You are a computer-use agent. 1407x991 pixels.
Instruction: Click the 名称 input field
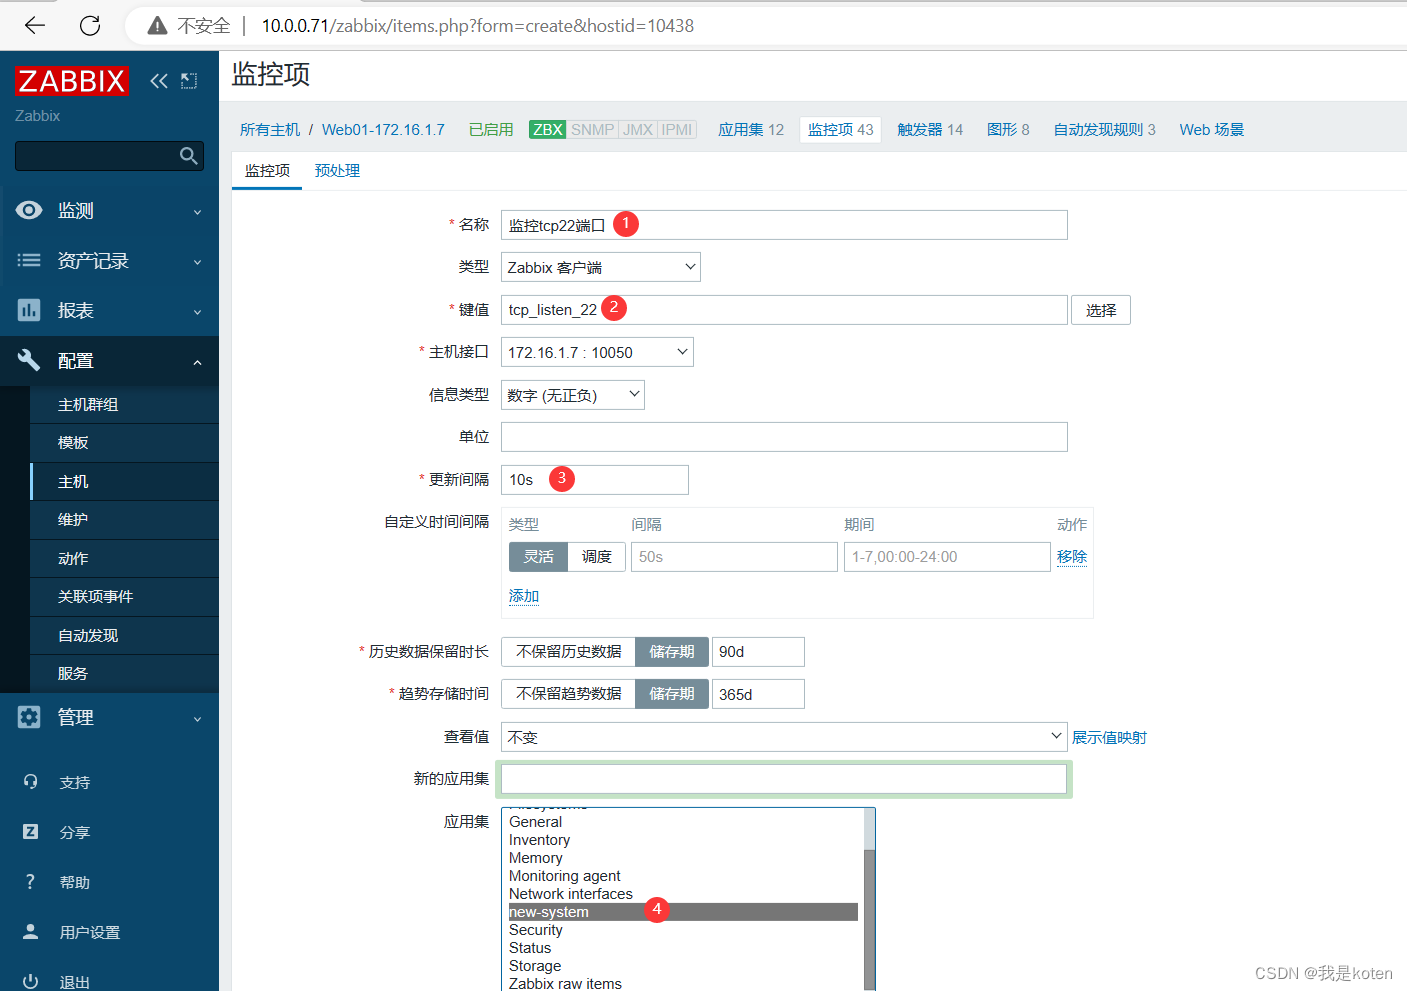point(784,225)
